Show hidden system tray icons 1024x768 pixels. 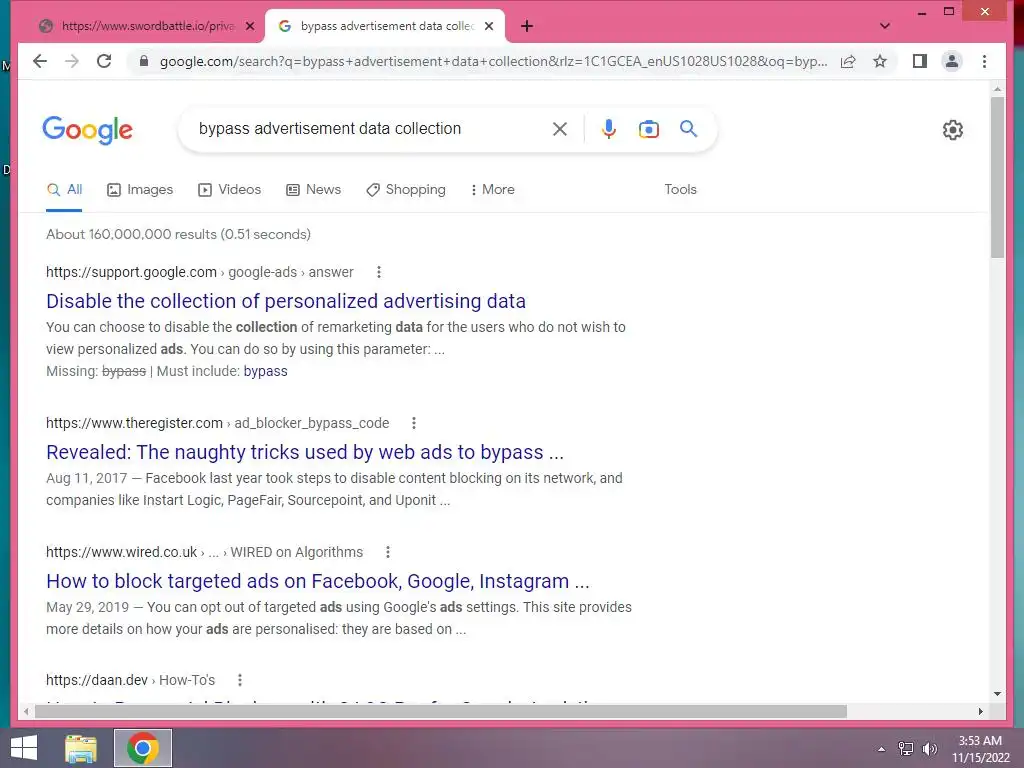[882, 749]
